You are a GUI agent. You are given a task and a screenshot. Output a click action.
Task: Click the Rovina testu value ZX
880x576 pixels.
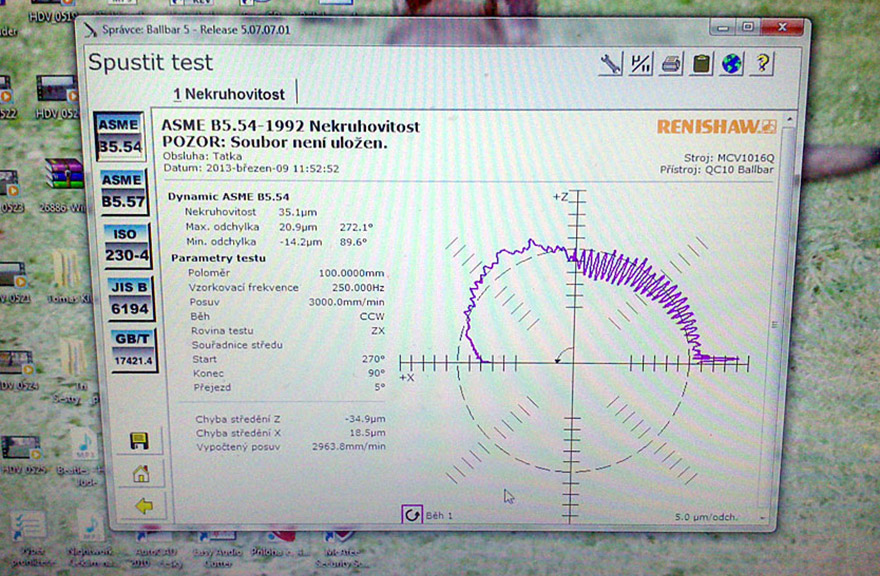tap(378, 331)
